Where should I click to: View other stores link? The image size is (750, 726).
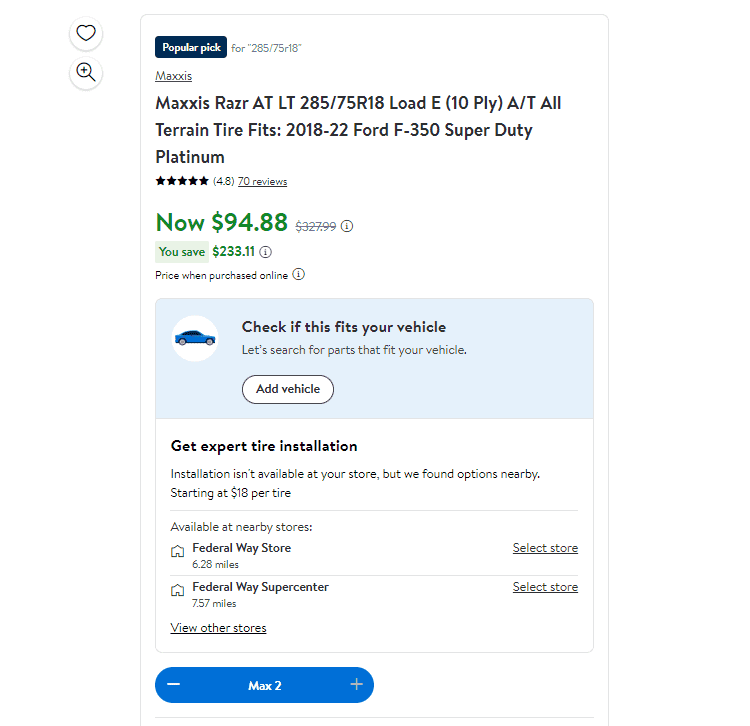click(x=218, y=628)
